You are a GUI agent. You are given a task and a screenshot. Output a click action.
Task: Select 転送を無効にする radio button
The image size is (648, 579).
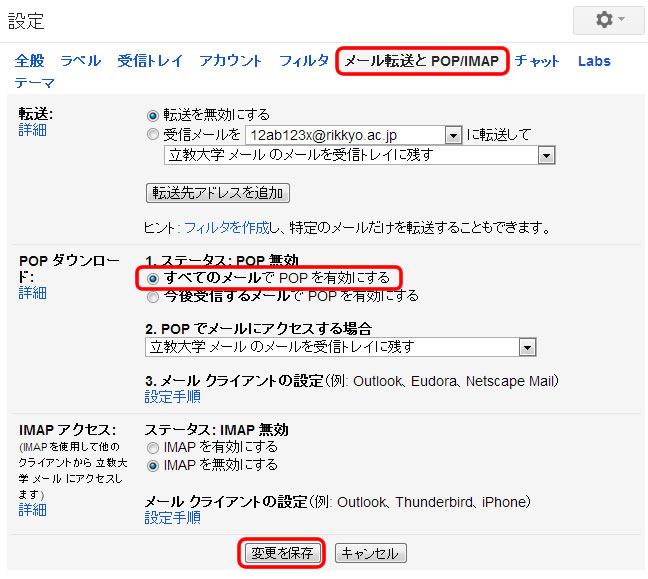tap(153, 115)
